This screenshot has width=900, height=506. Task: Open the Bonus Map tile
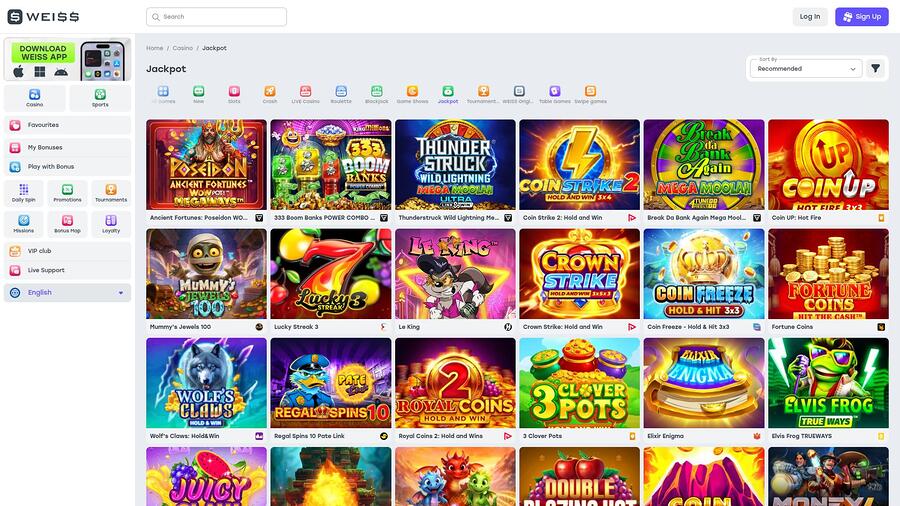[67, 224]
